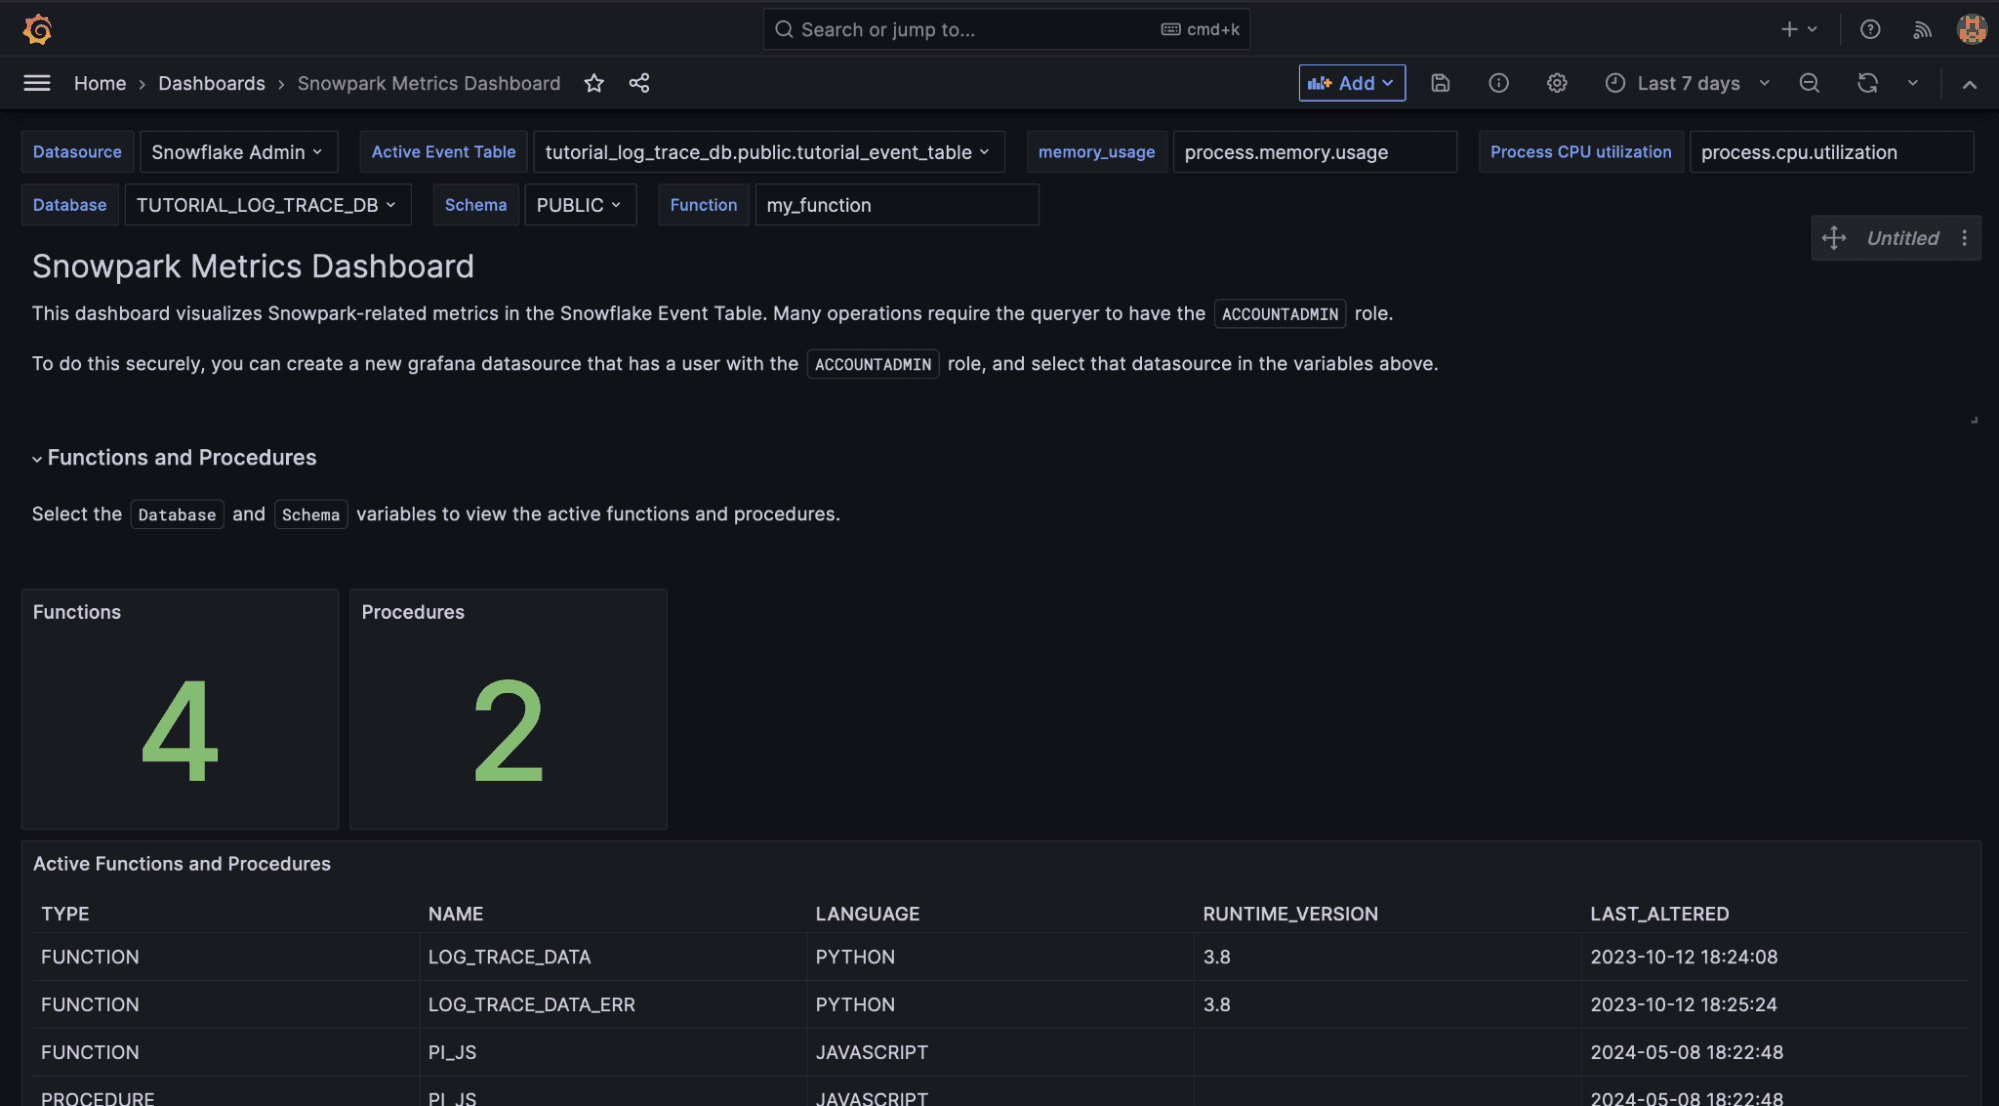1999x1106 pixels.
Task: Click the Functions stat value 4
Action: tap(180, 731)
